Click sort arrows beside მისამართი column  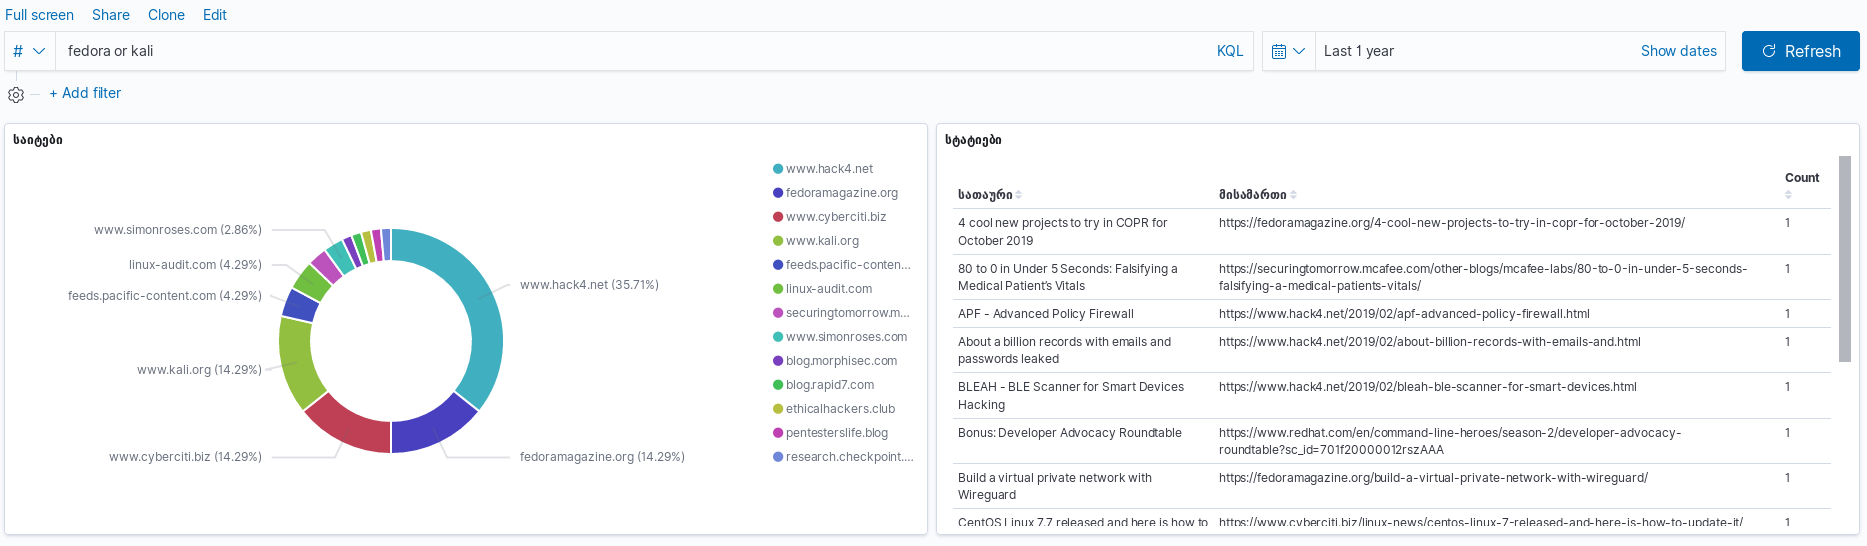1293,195
